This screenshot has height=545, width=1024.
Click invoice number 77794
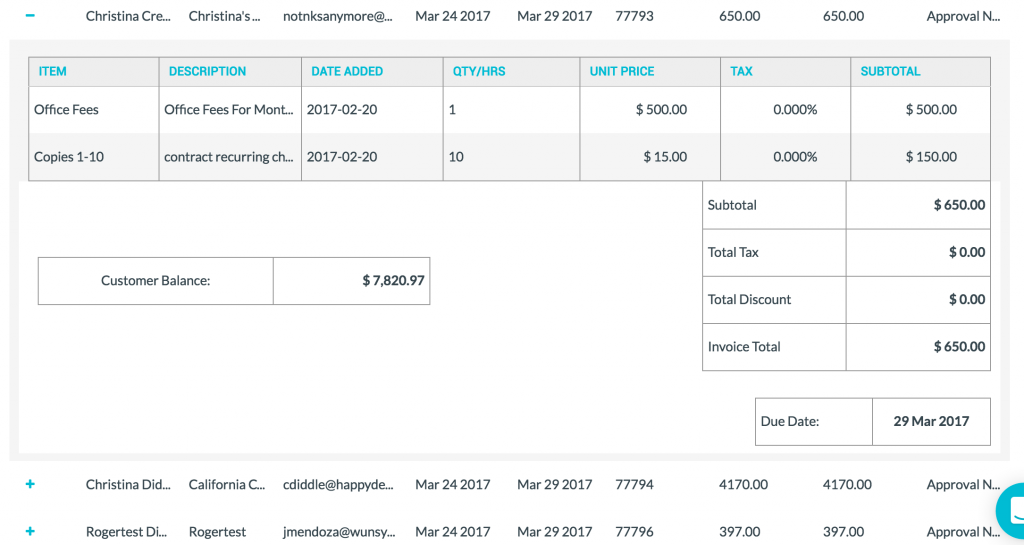click(x=634, y=484)
